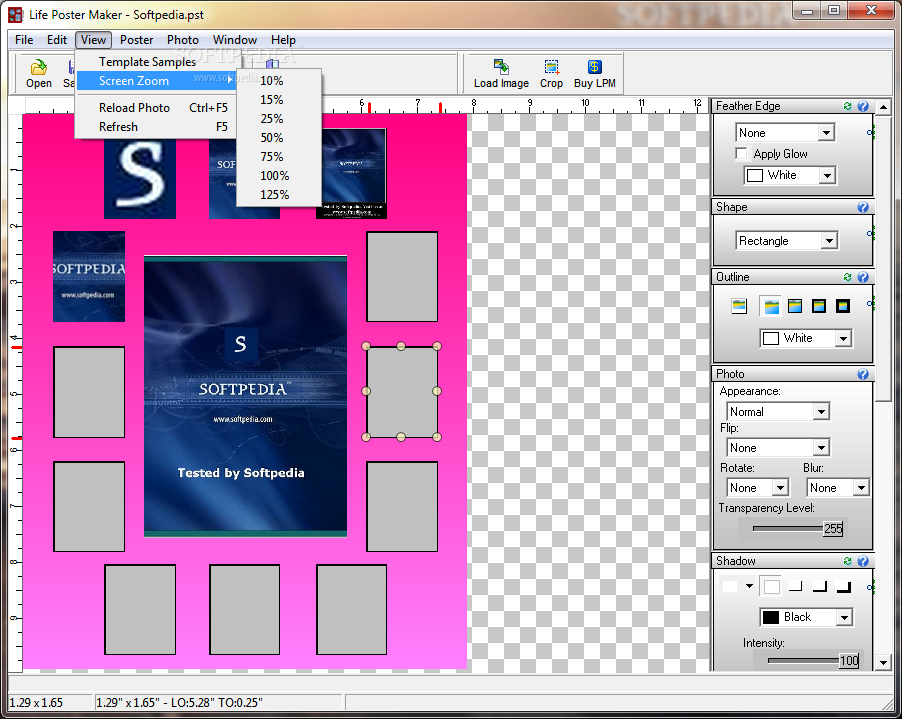This screenshot has height=719, width=902.
Task: Adjust the shadow Intensity slider handle
Action: coord(849,660)
